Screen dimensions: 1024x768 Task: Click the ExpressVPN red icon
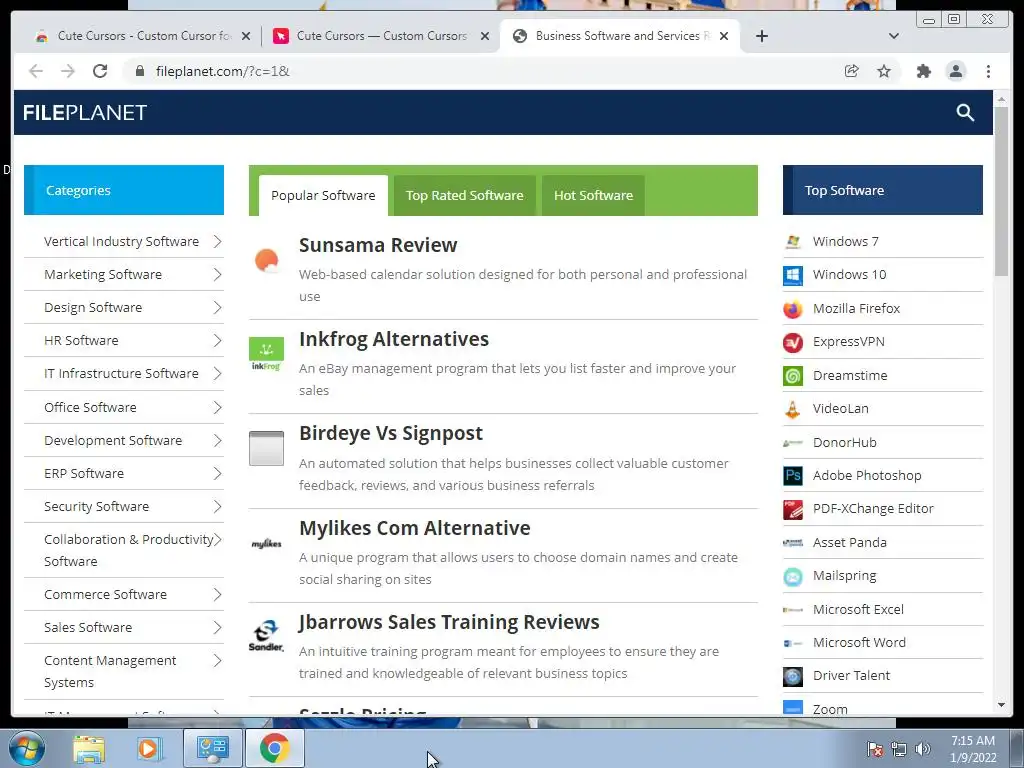793,342
